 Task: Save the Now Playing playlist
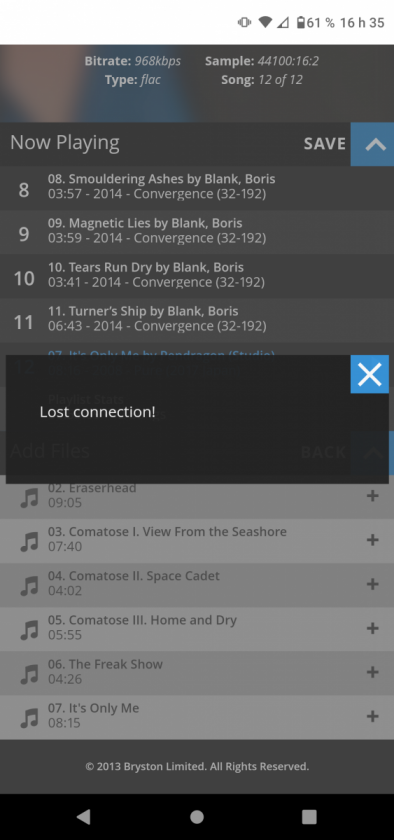324,144
